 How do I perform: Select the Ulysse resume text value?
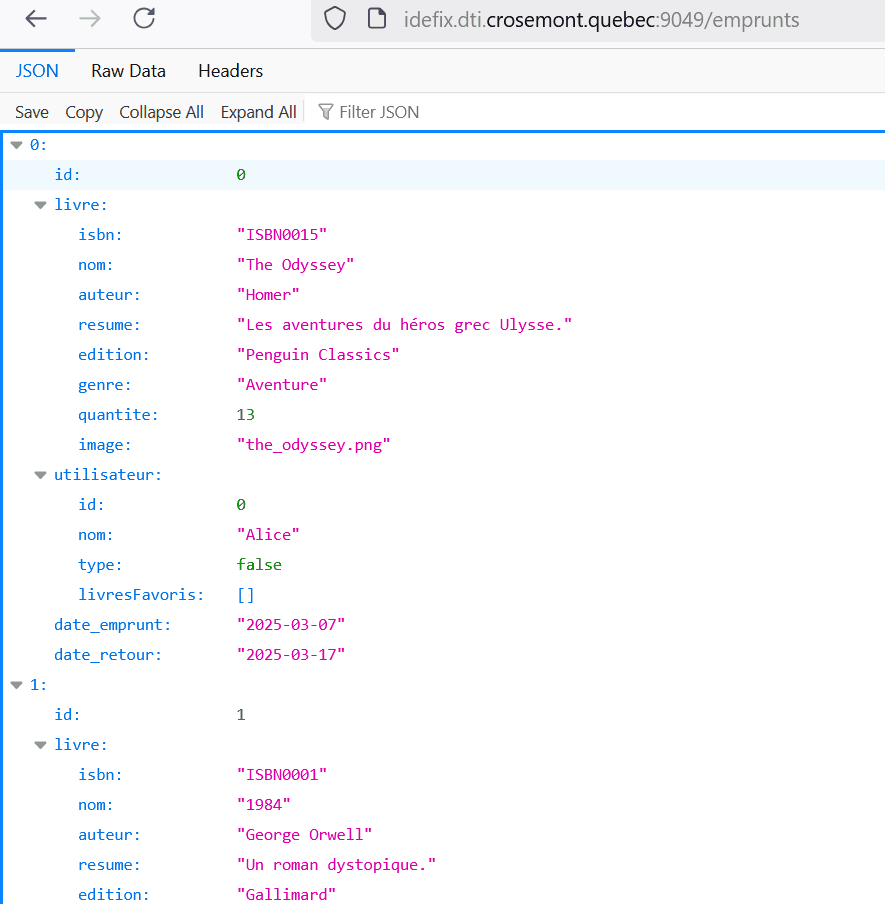pyautogui.click(x=404, y=325)
